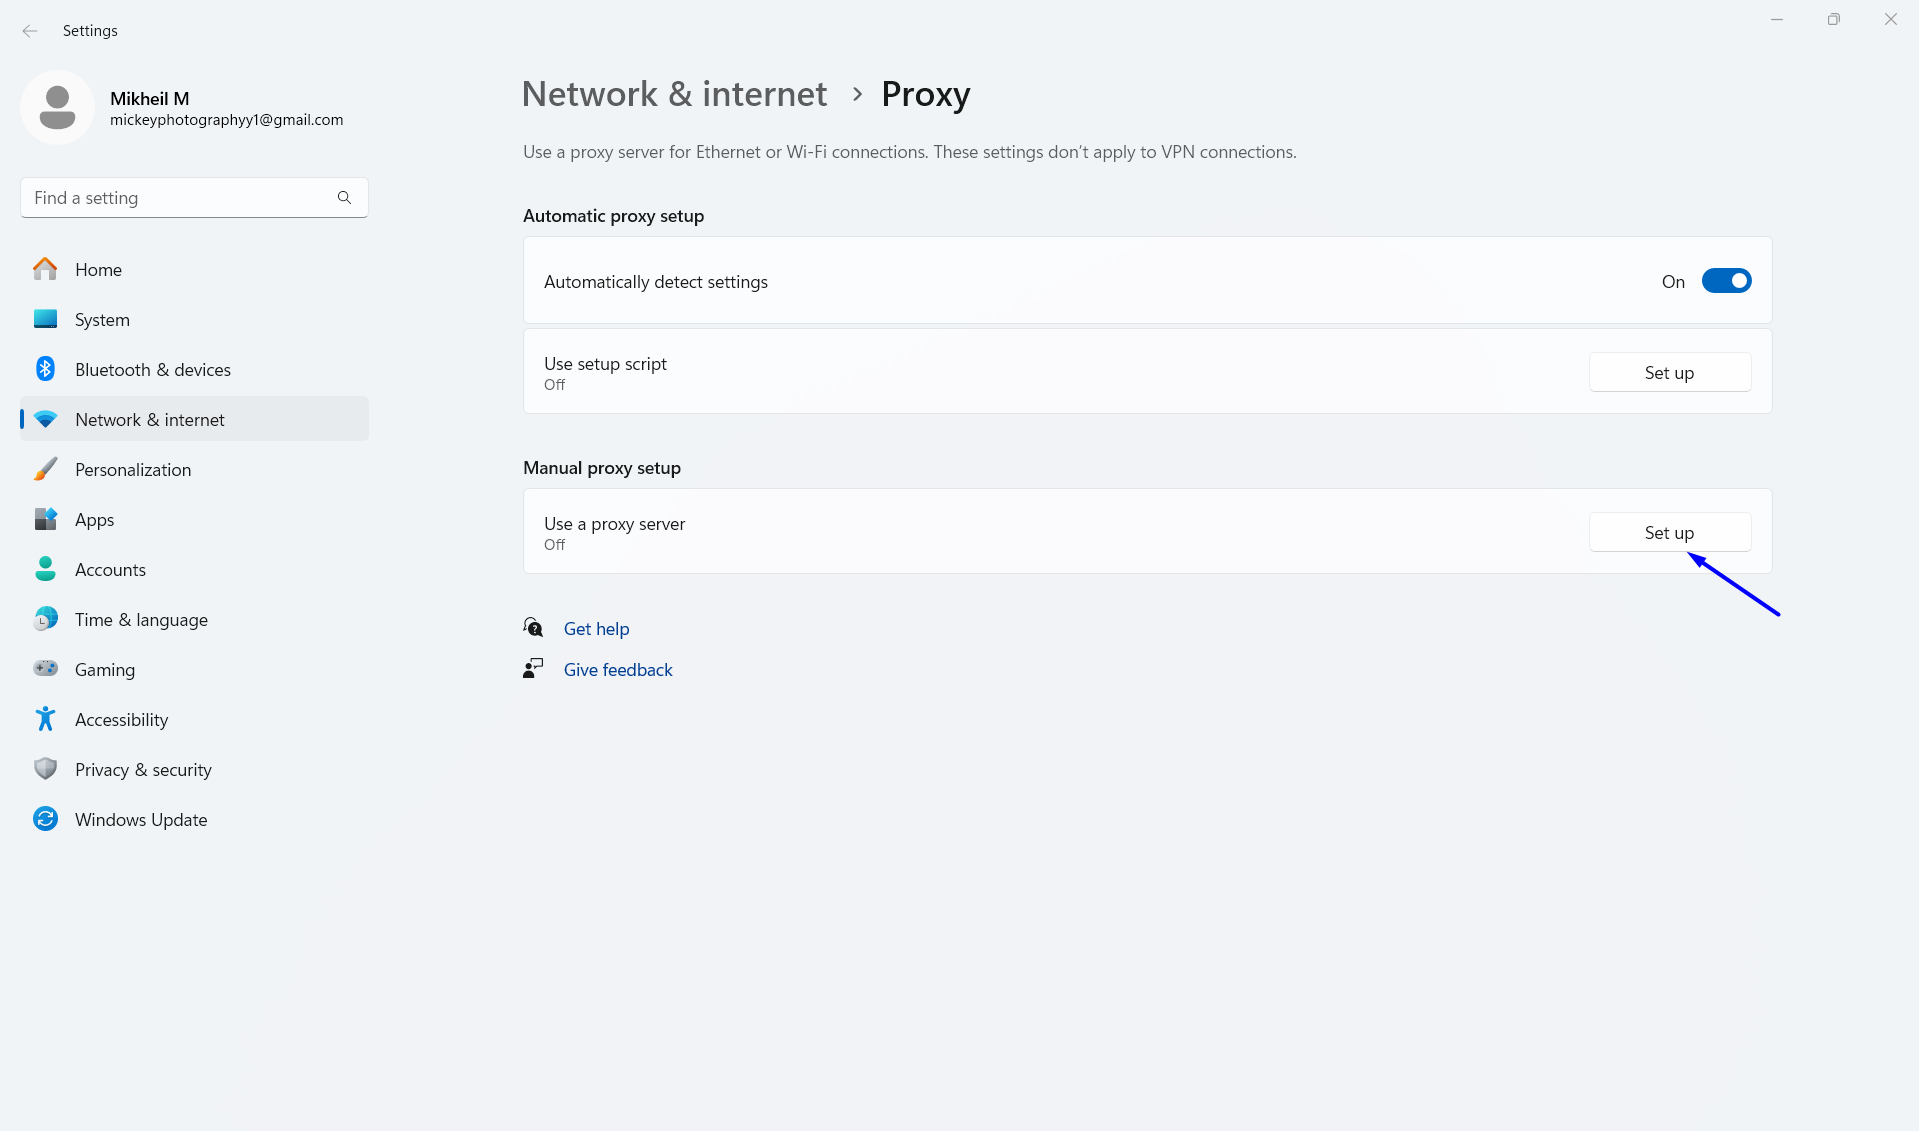Select Network & internet in sidebar
The height and width of the screenshot is (1131, 1919).
[150, 419]
